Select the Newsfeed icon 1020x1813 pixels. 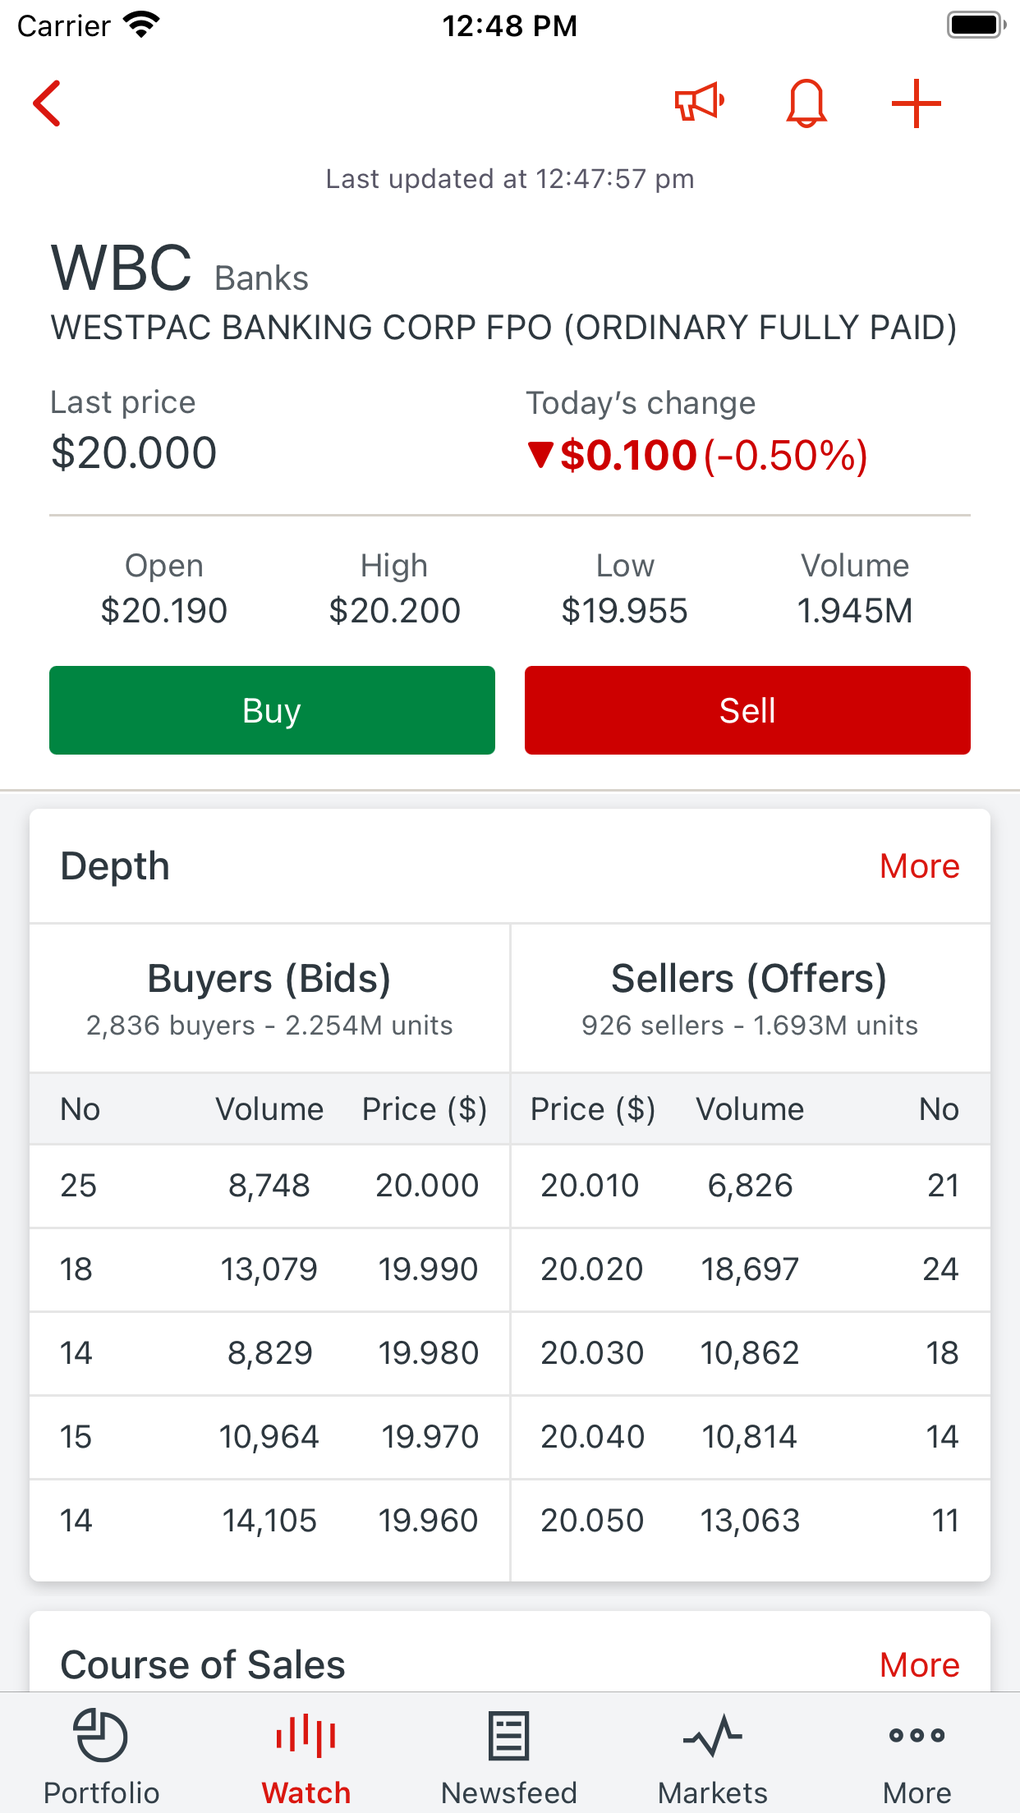tap(509, 1737)
